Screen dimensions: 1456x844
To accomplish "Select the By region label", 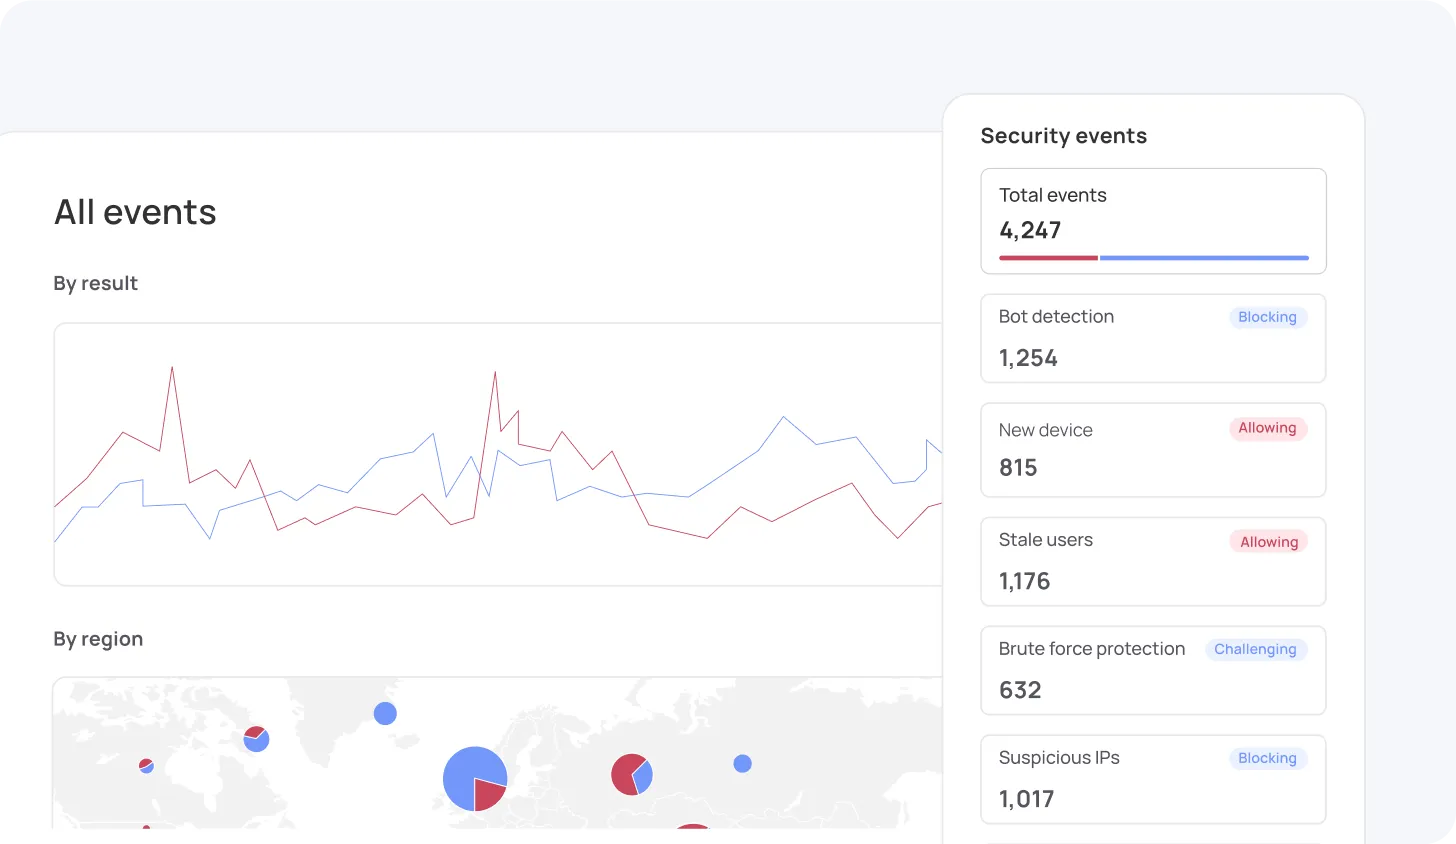I will point(98,639).
